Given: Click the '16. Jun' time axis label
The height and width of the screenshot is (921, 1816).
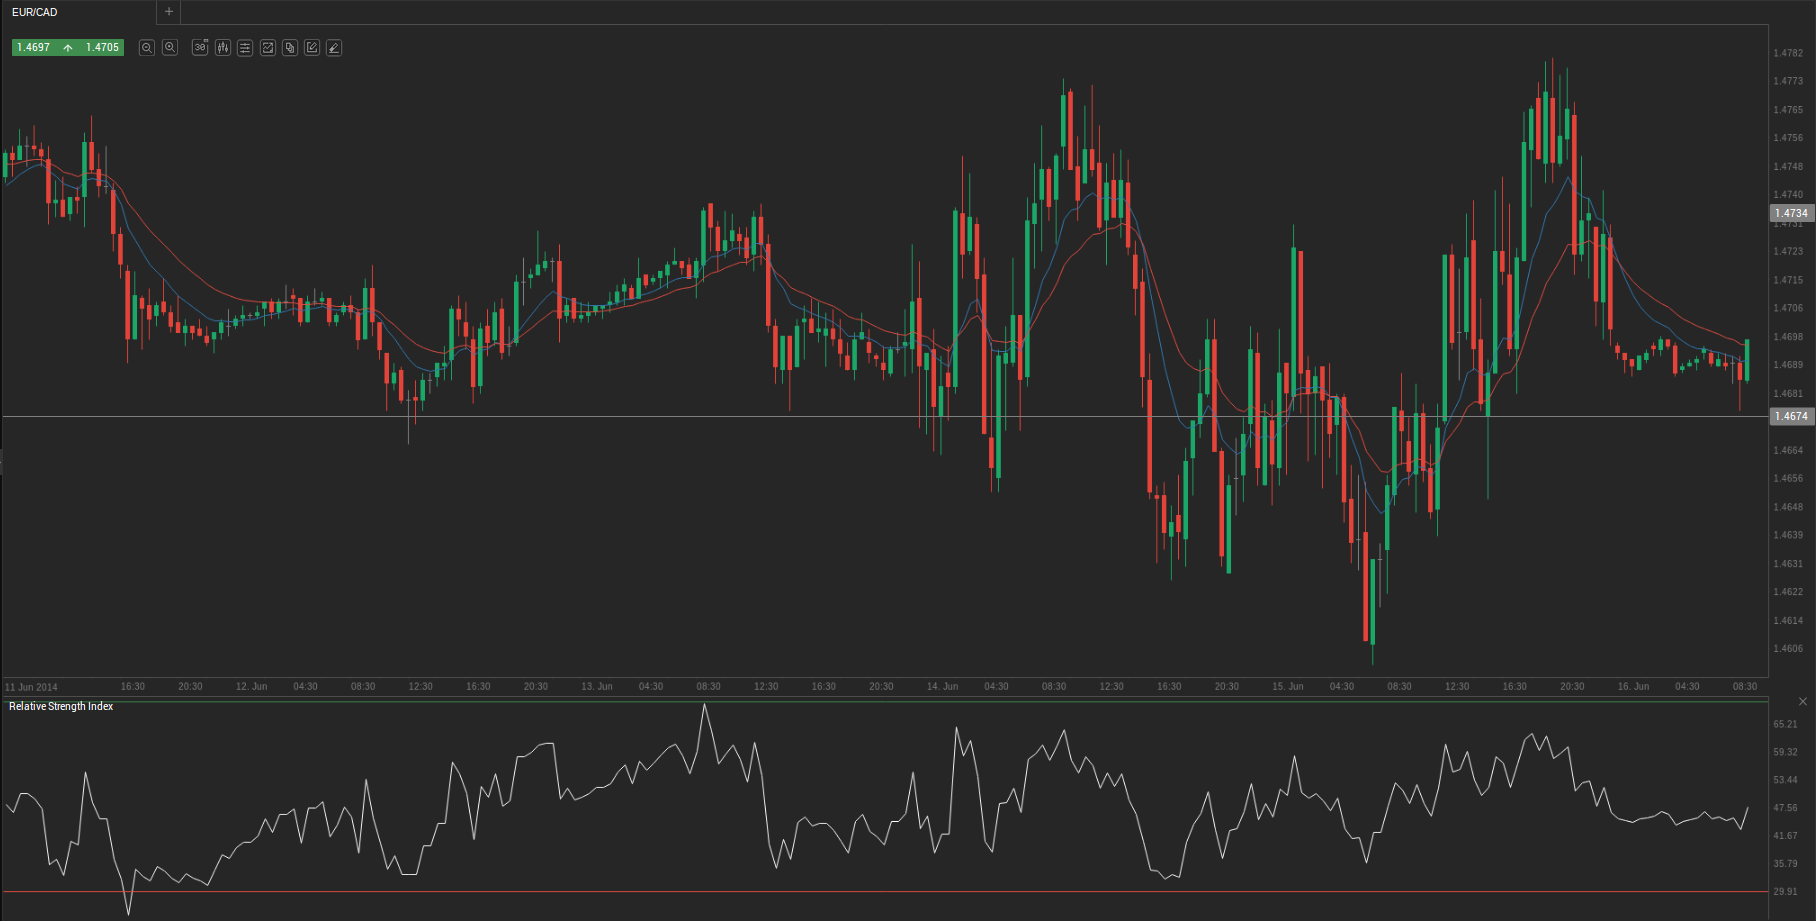Looking at the screenshot, I should 1633,687.
